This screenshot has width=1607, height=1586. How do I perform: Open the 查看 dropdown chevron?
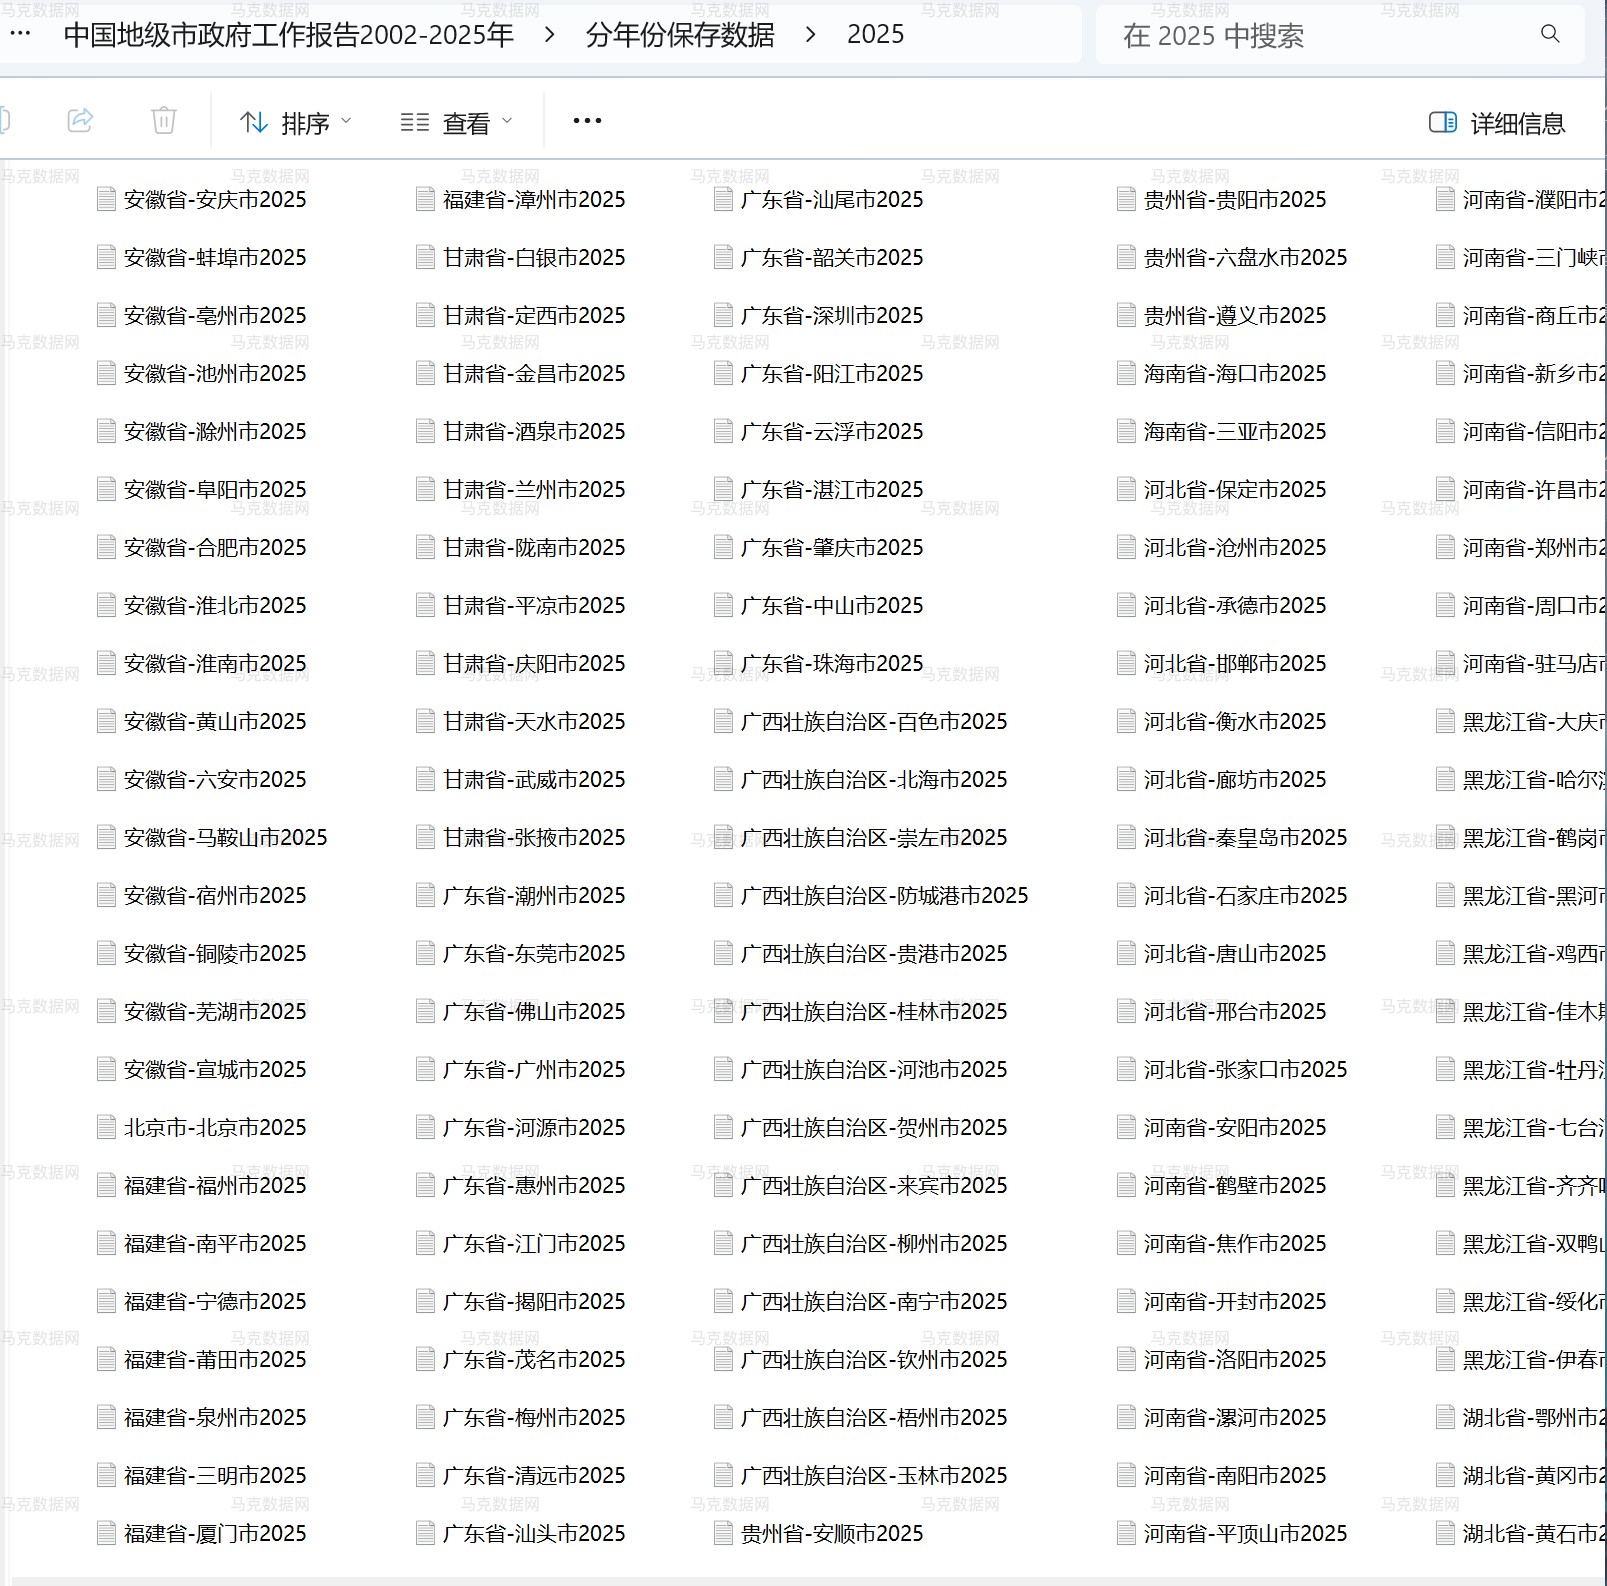pos(508,121)
